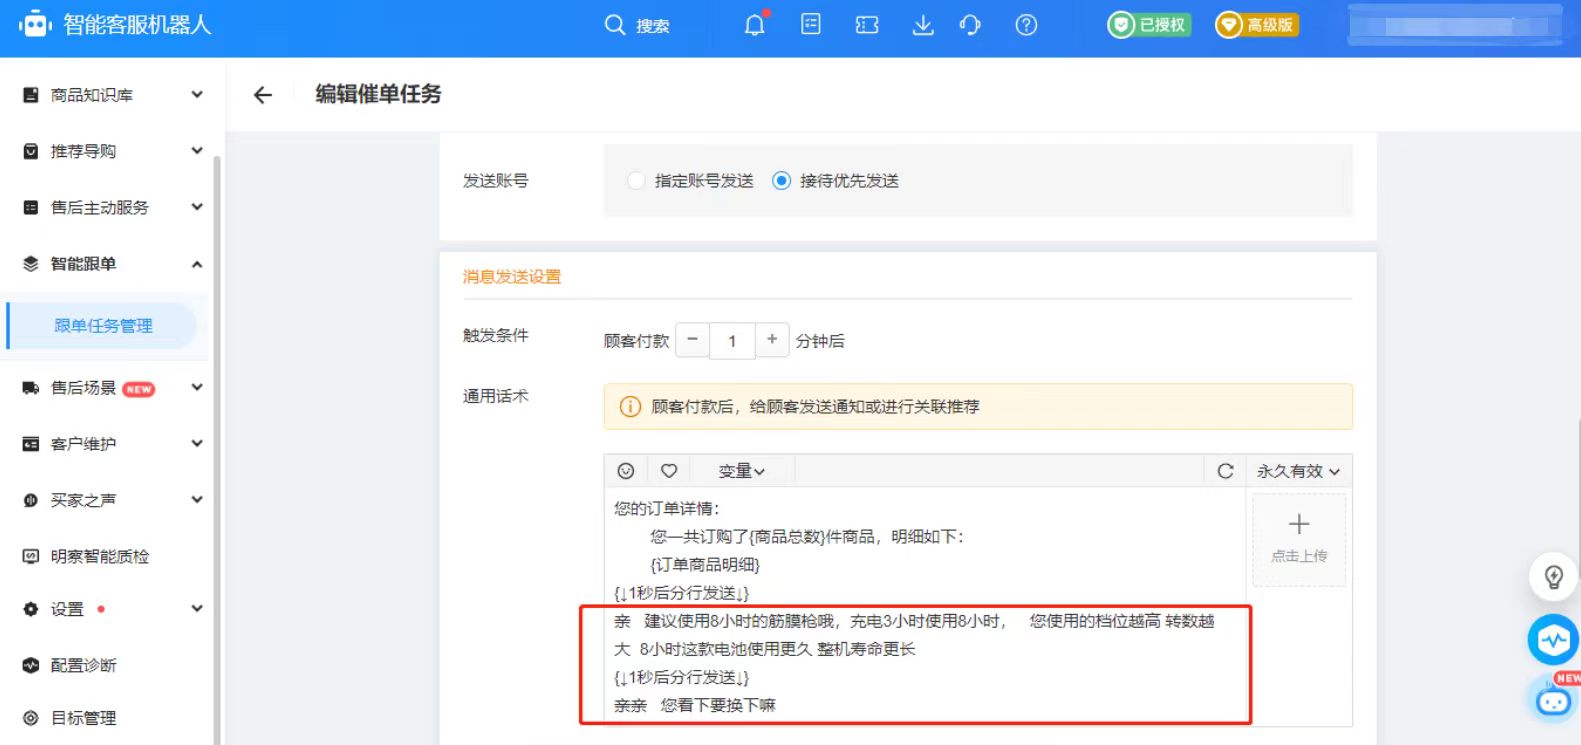Collapse the 智能跟单 chevron
Screen dimensions: 1581x745
[197, 264]
